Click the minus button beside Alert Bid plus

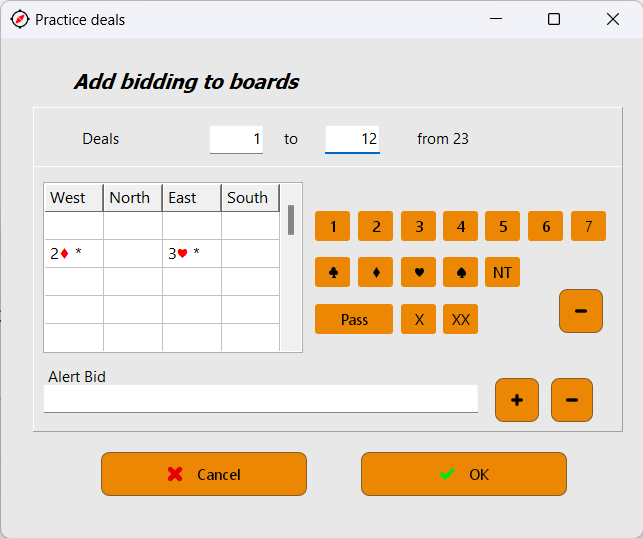[572, 400]
